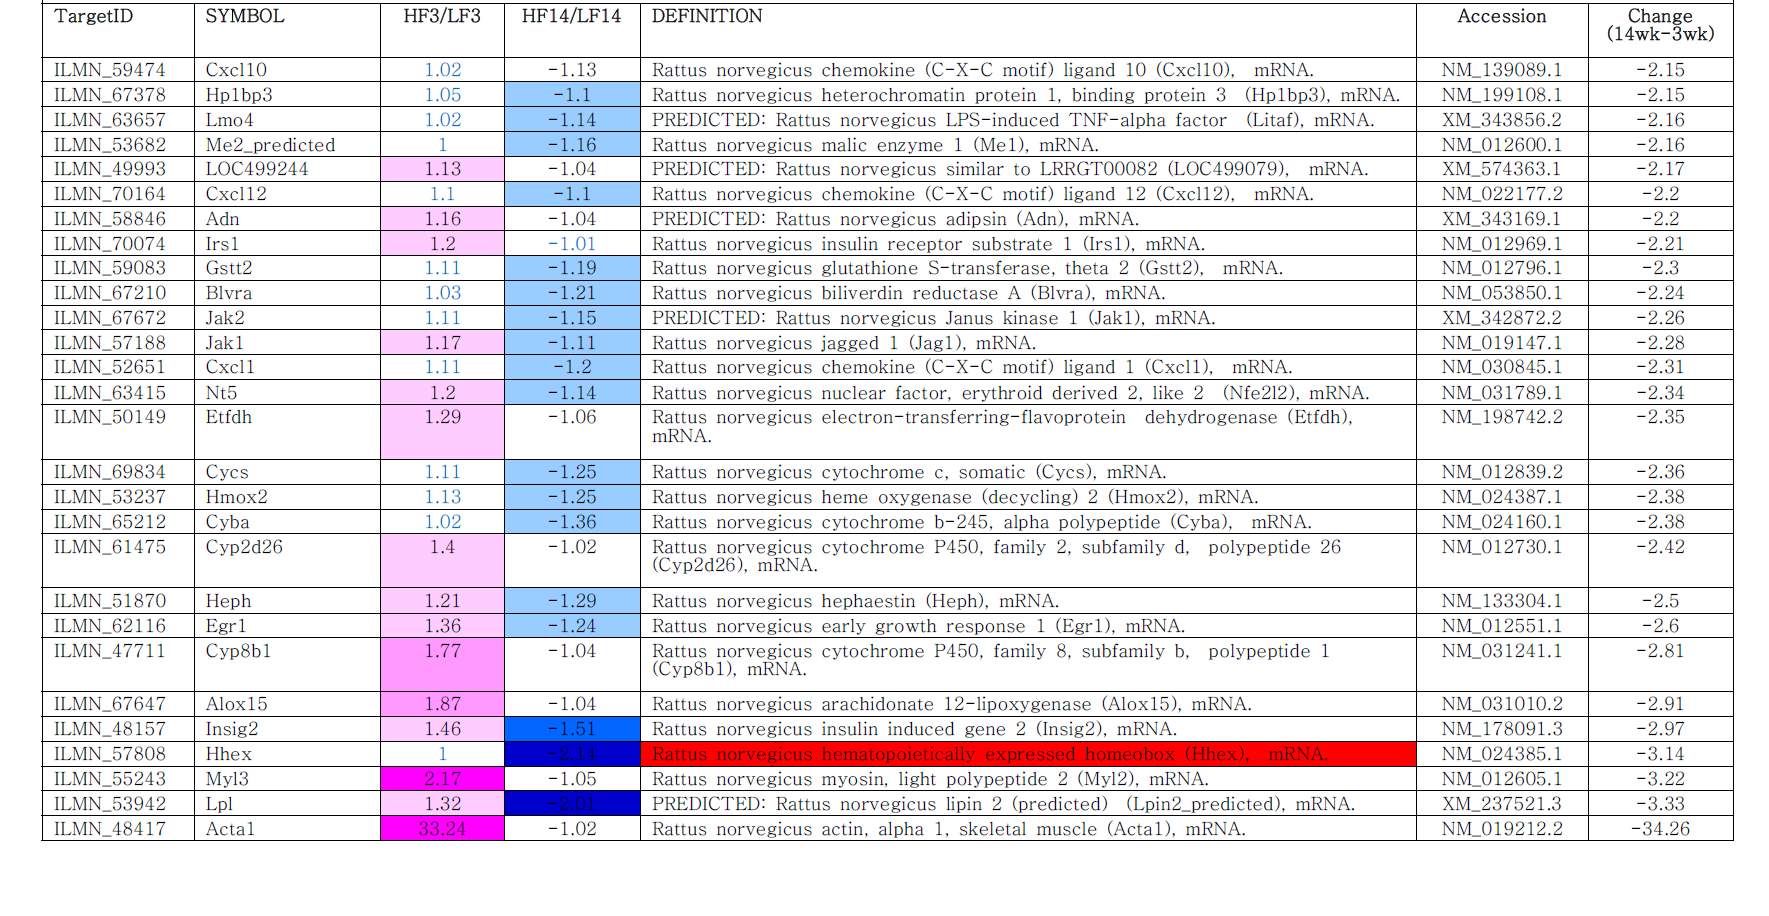Select accession NM_139089.1
This screenshot has width=1769, height=916.
(x=1502, y=70)
